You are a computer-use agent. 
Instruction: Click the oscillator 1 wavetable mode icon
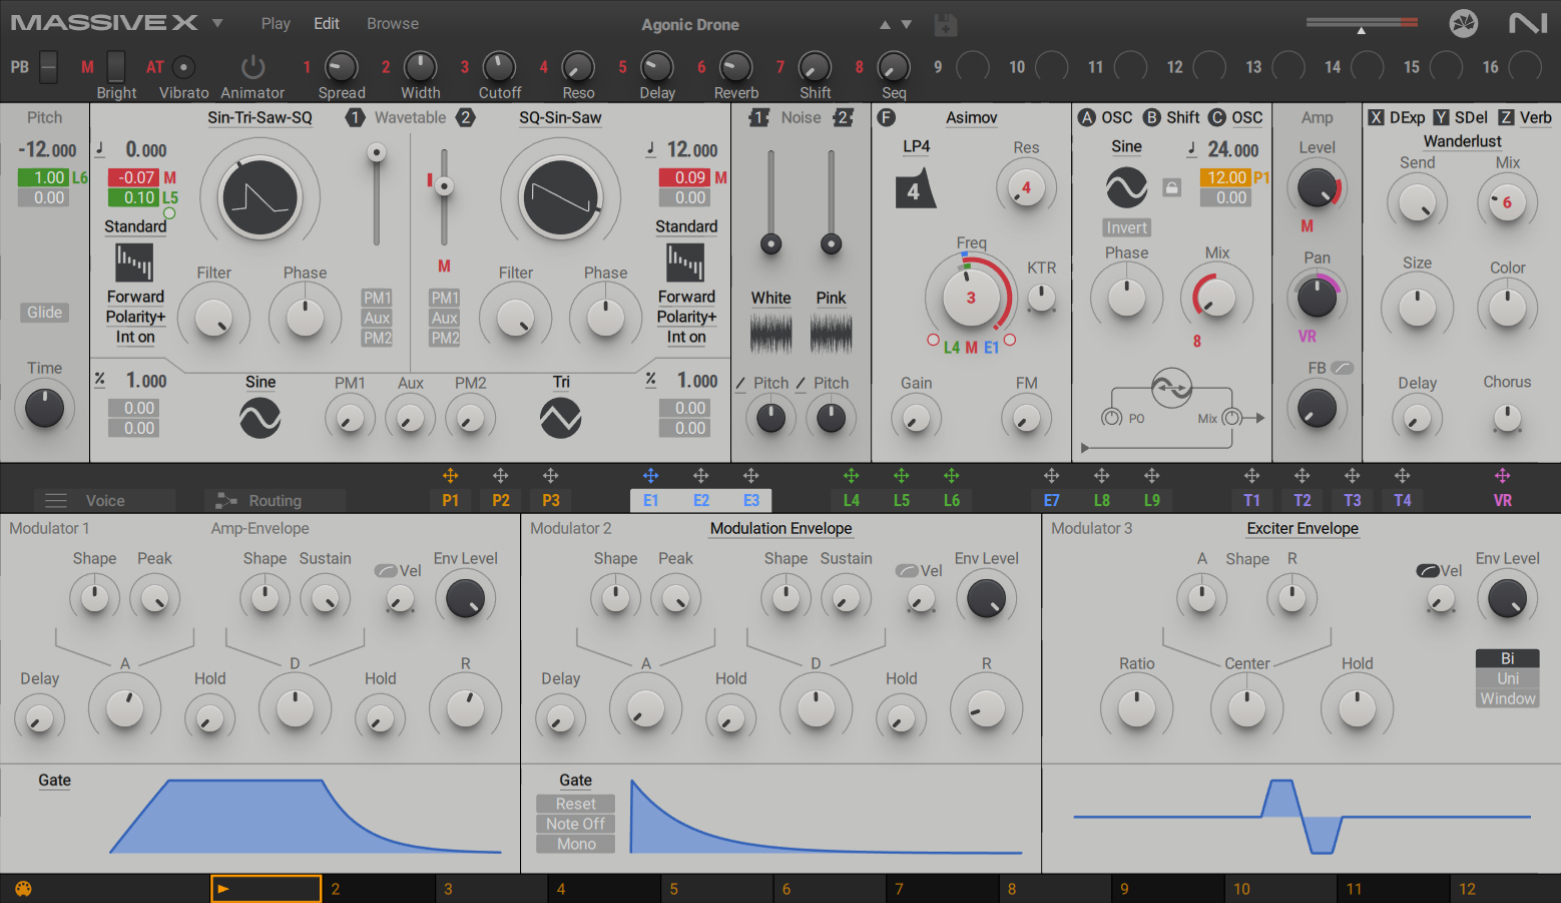[134, 263]
